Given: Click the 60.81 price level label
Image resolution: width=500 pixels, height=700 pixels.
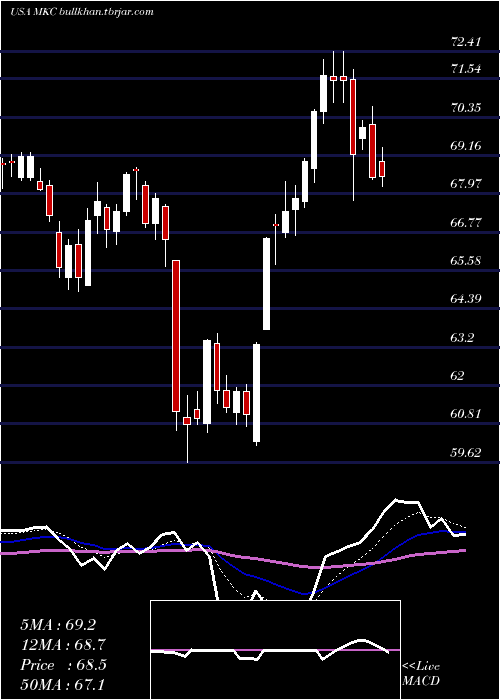Looking at the screenshot, I should tap(467, 414).
